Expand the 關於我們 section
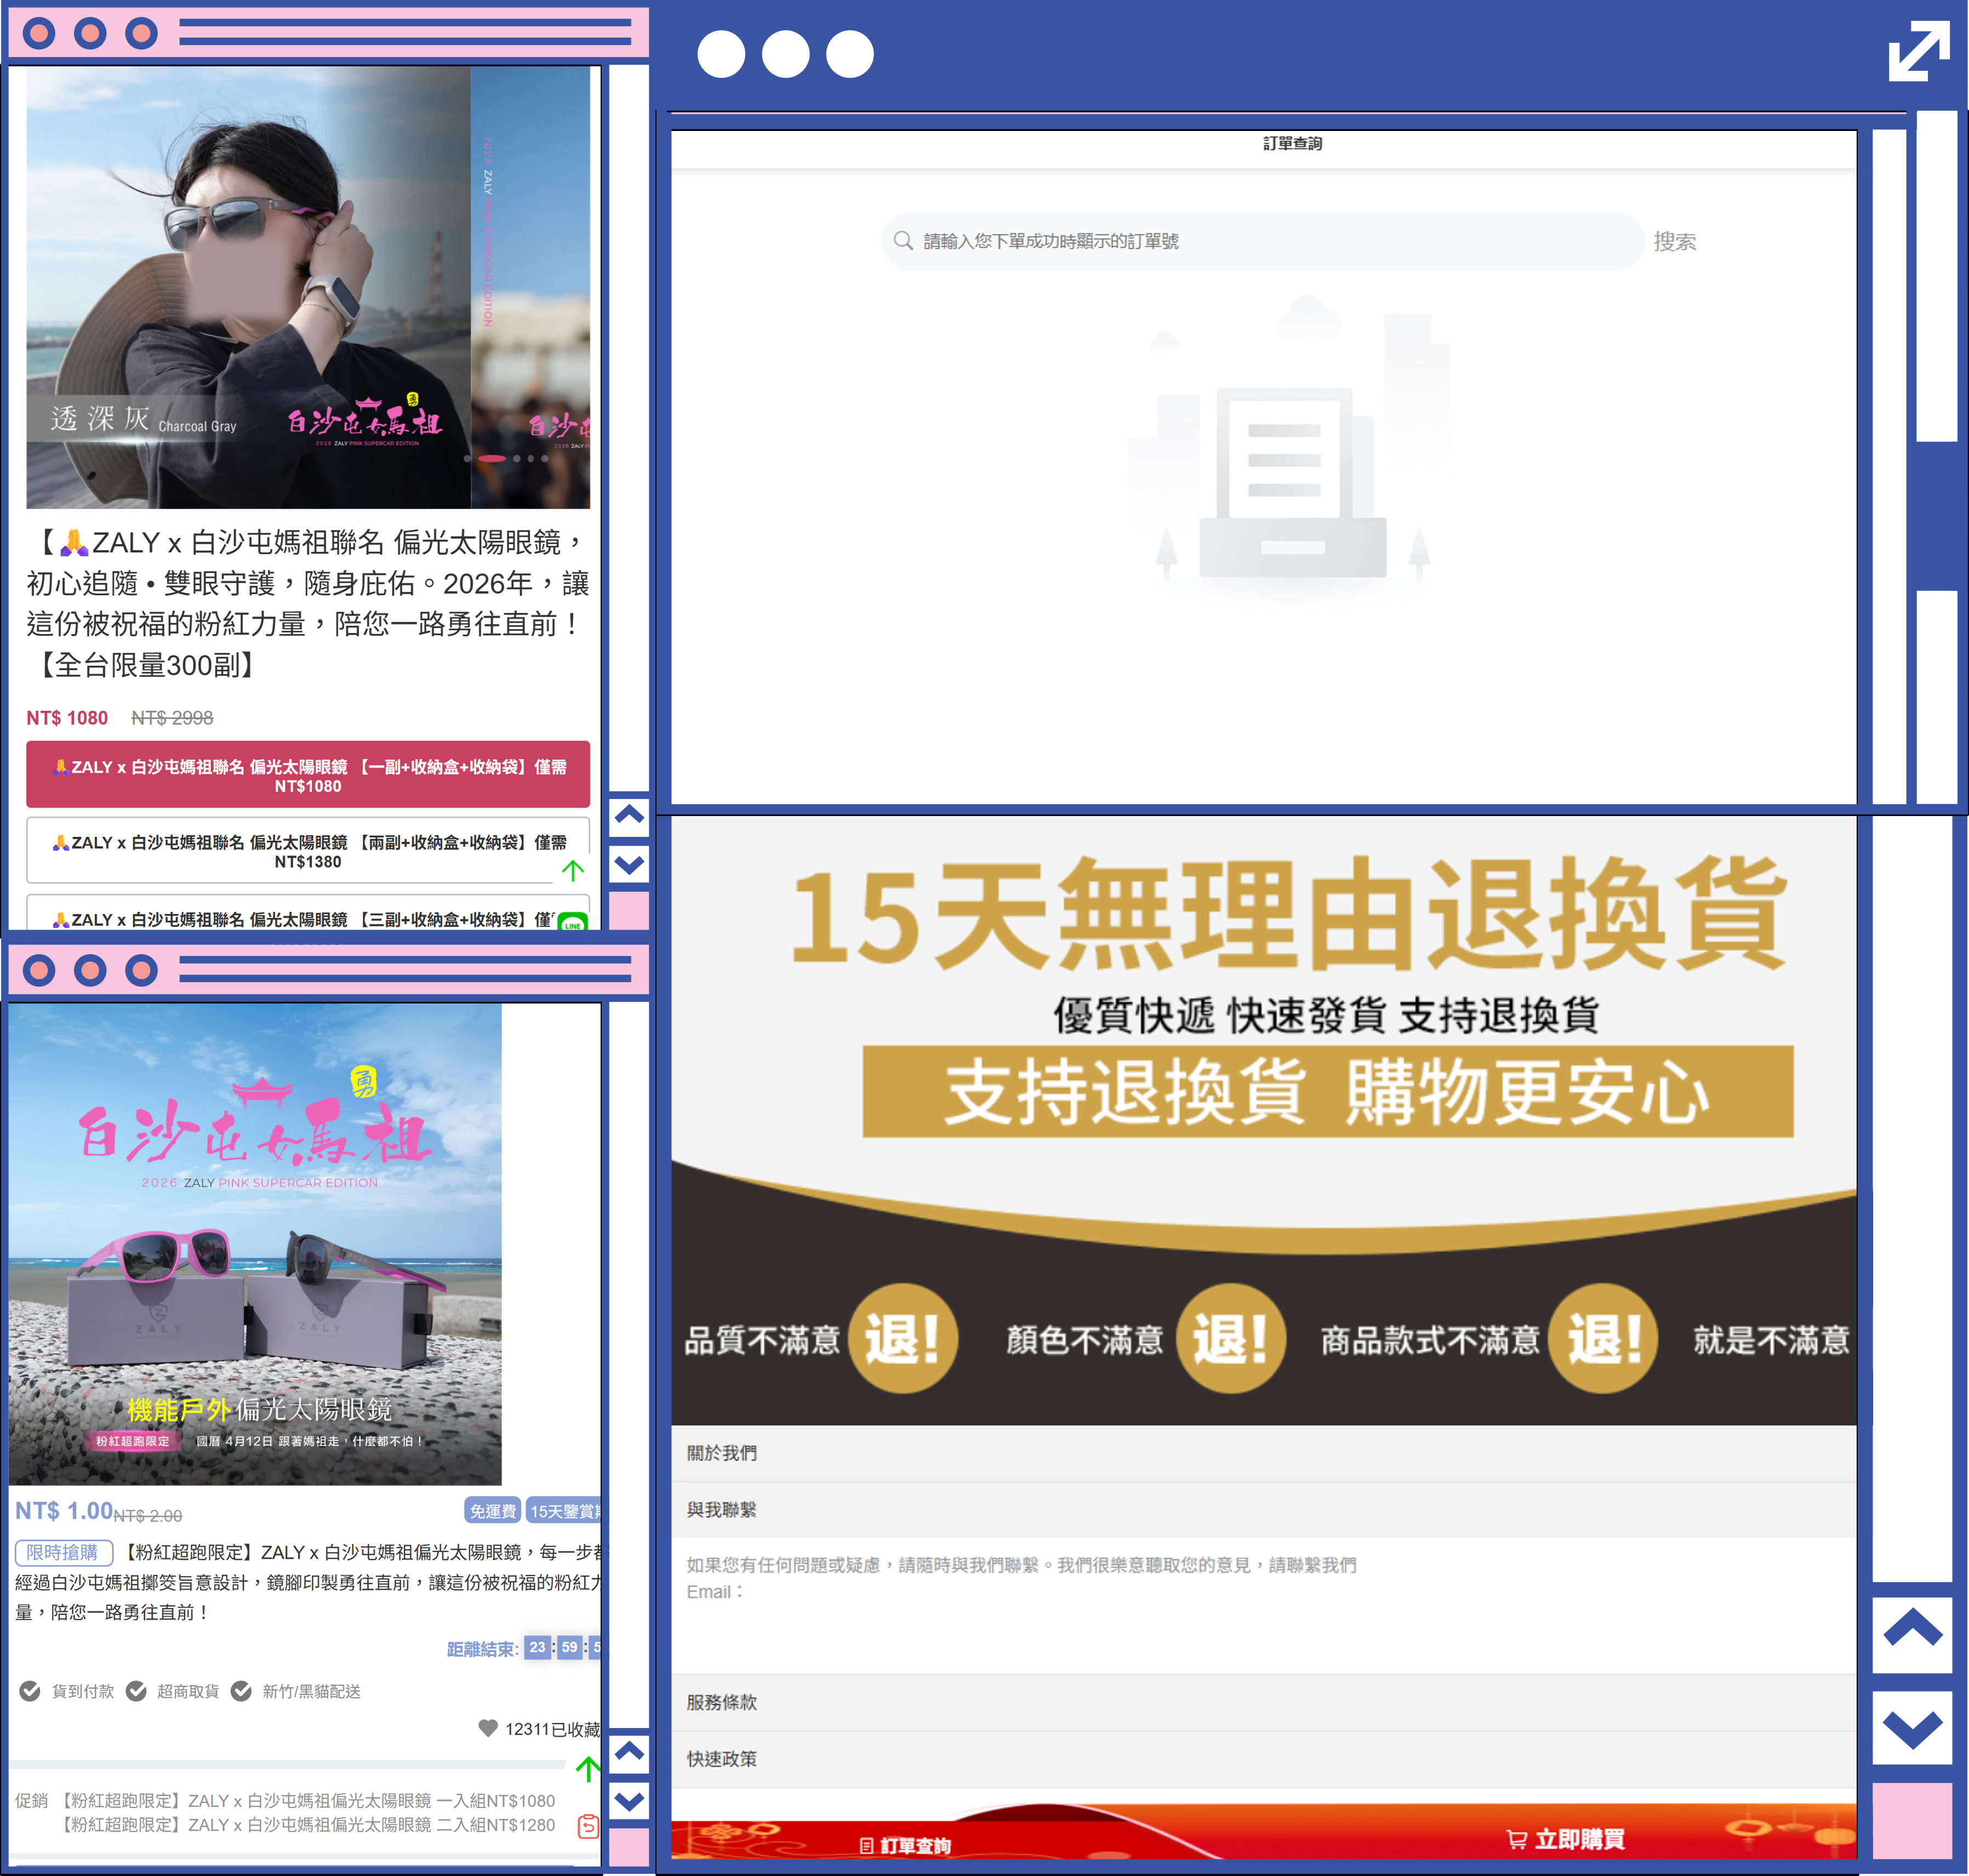Viewport: 1969px width, 1876px height. click(x=722, y=1453)
